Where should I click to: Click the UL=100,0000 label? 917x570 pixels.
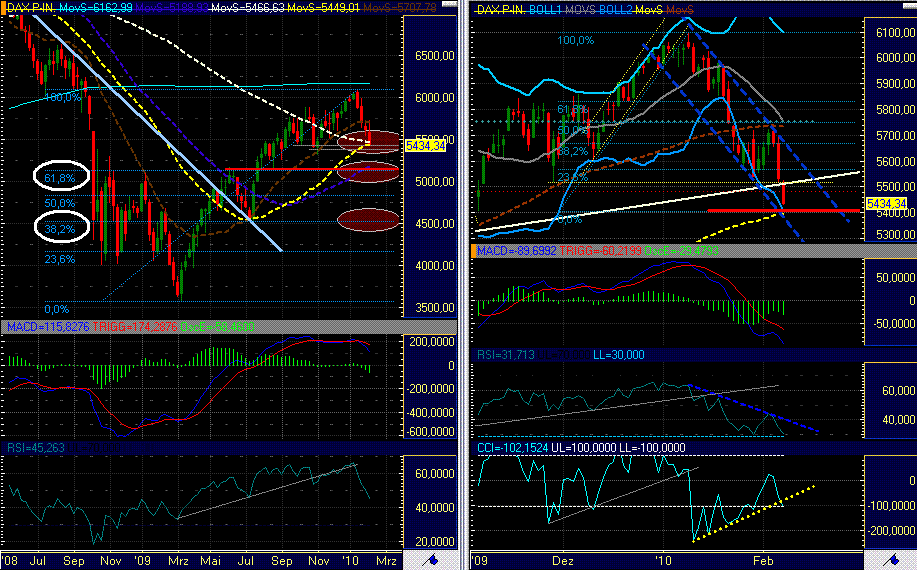[584, 448]
